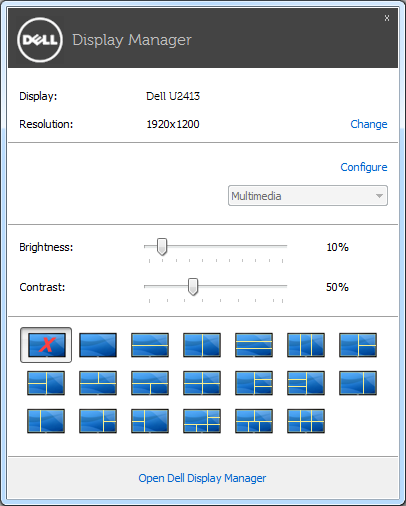This screenshot has height=506, width=406.
Task: Select two top cells over wide bottom layout
Action: pyautogui.click(x=98, y=383)
